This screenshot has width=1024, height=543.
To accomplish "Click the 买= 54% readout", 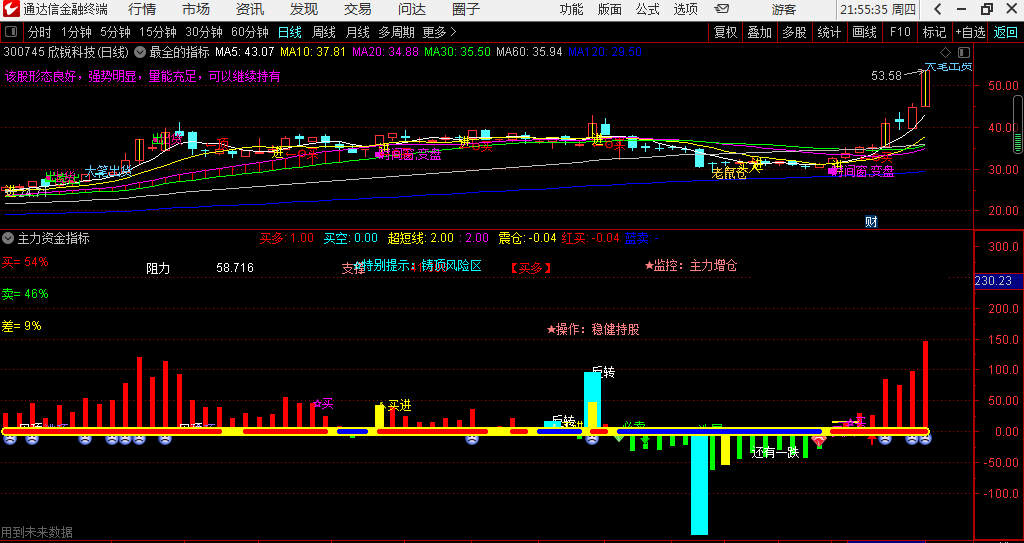I will point(25,262).
